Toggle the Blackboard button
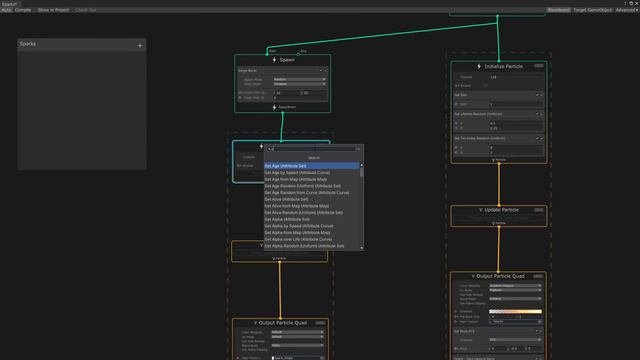 (x=558, y=10)
